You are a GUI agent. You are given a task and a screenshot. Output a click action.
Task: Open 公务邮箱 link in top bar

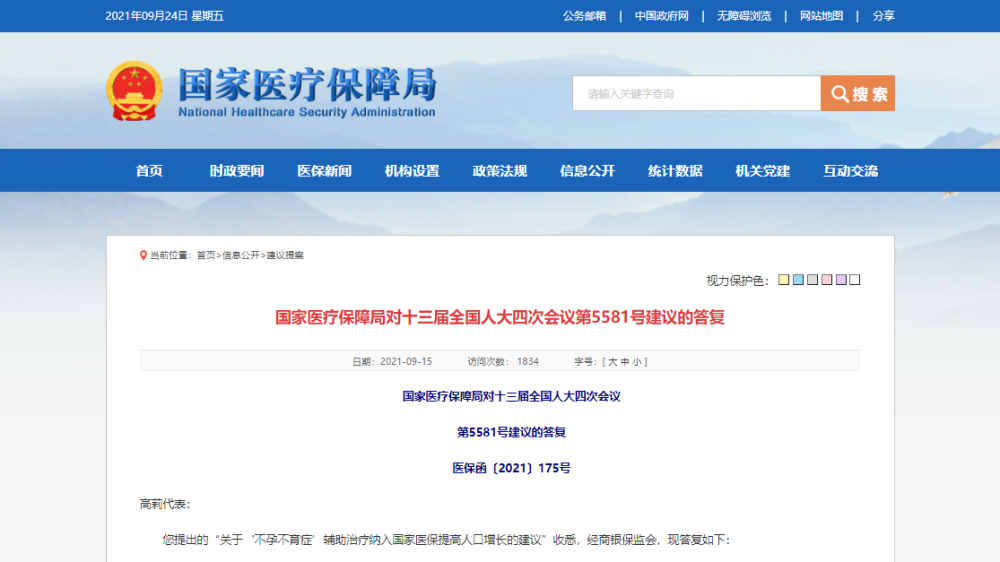[x=584, y=16]
